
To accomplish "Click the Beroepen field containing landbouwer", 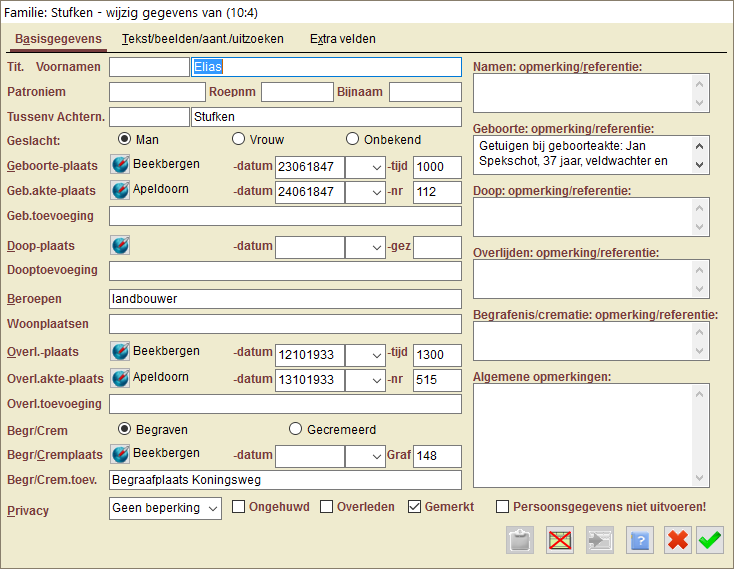I will coord(286,299).
